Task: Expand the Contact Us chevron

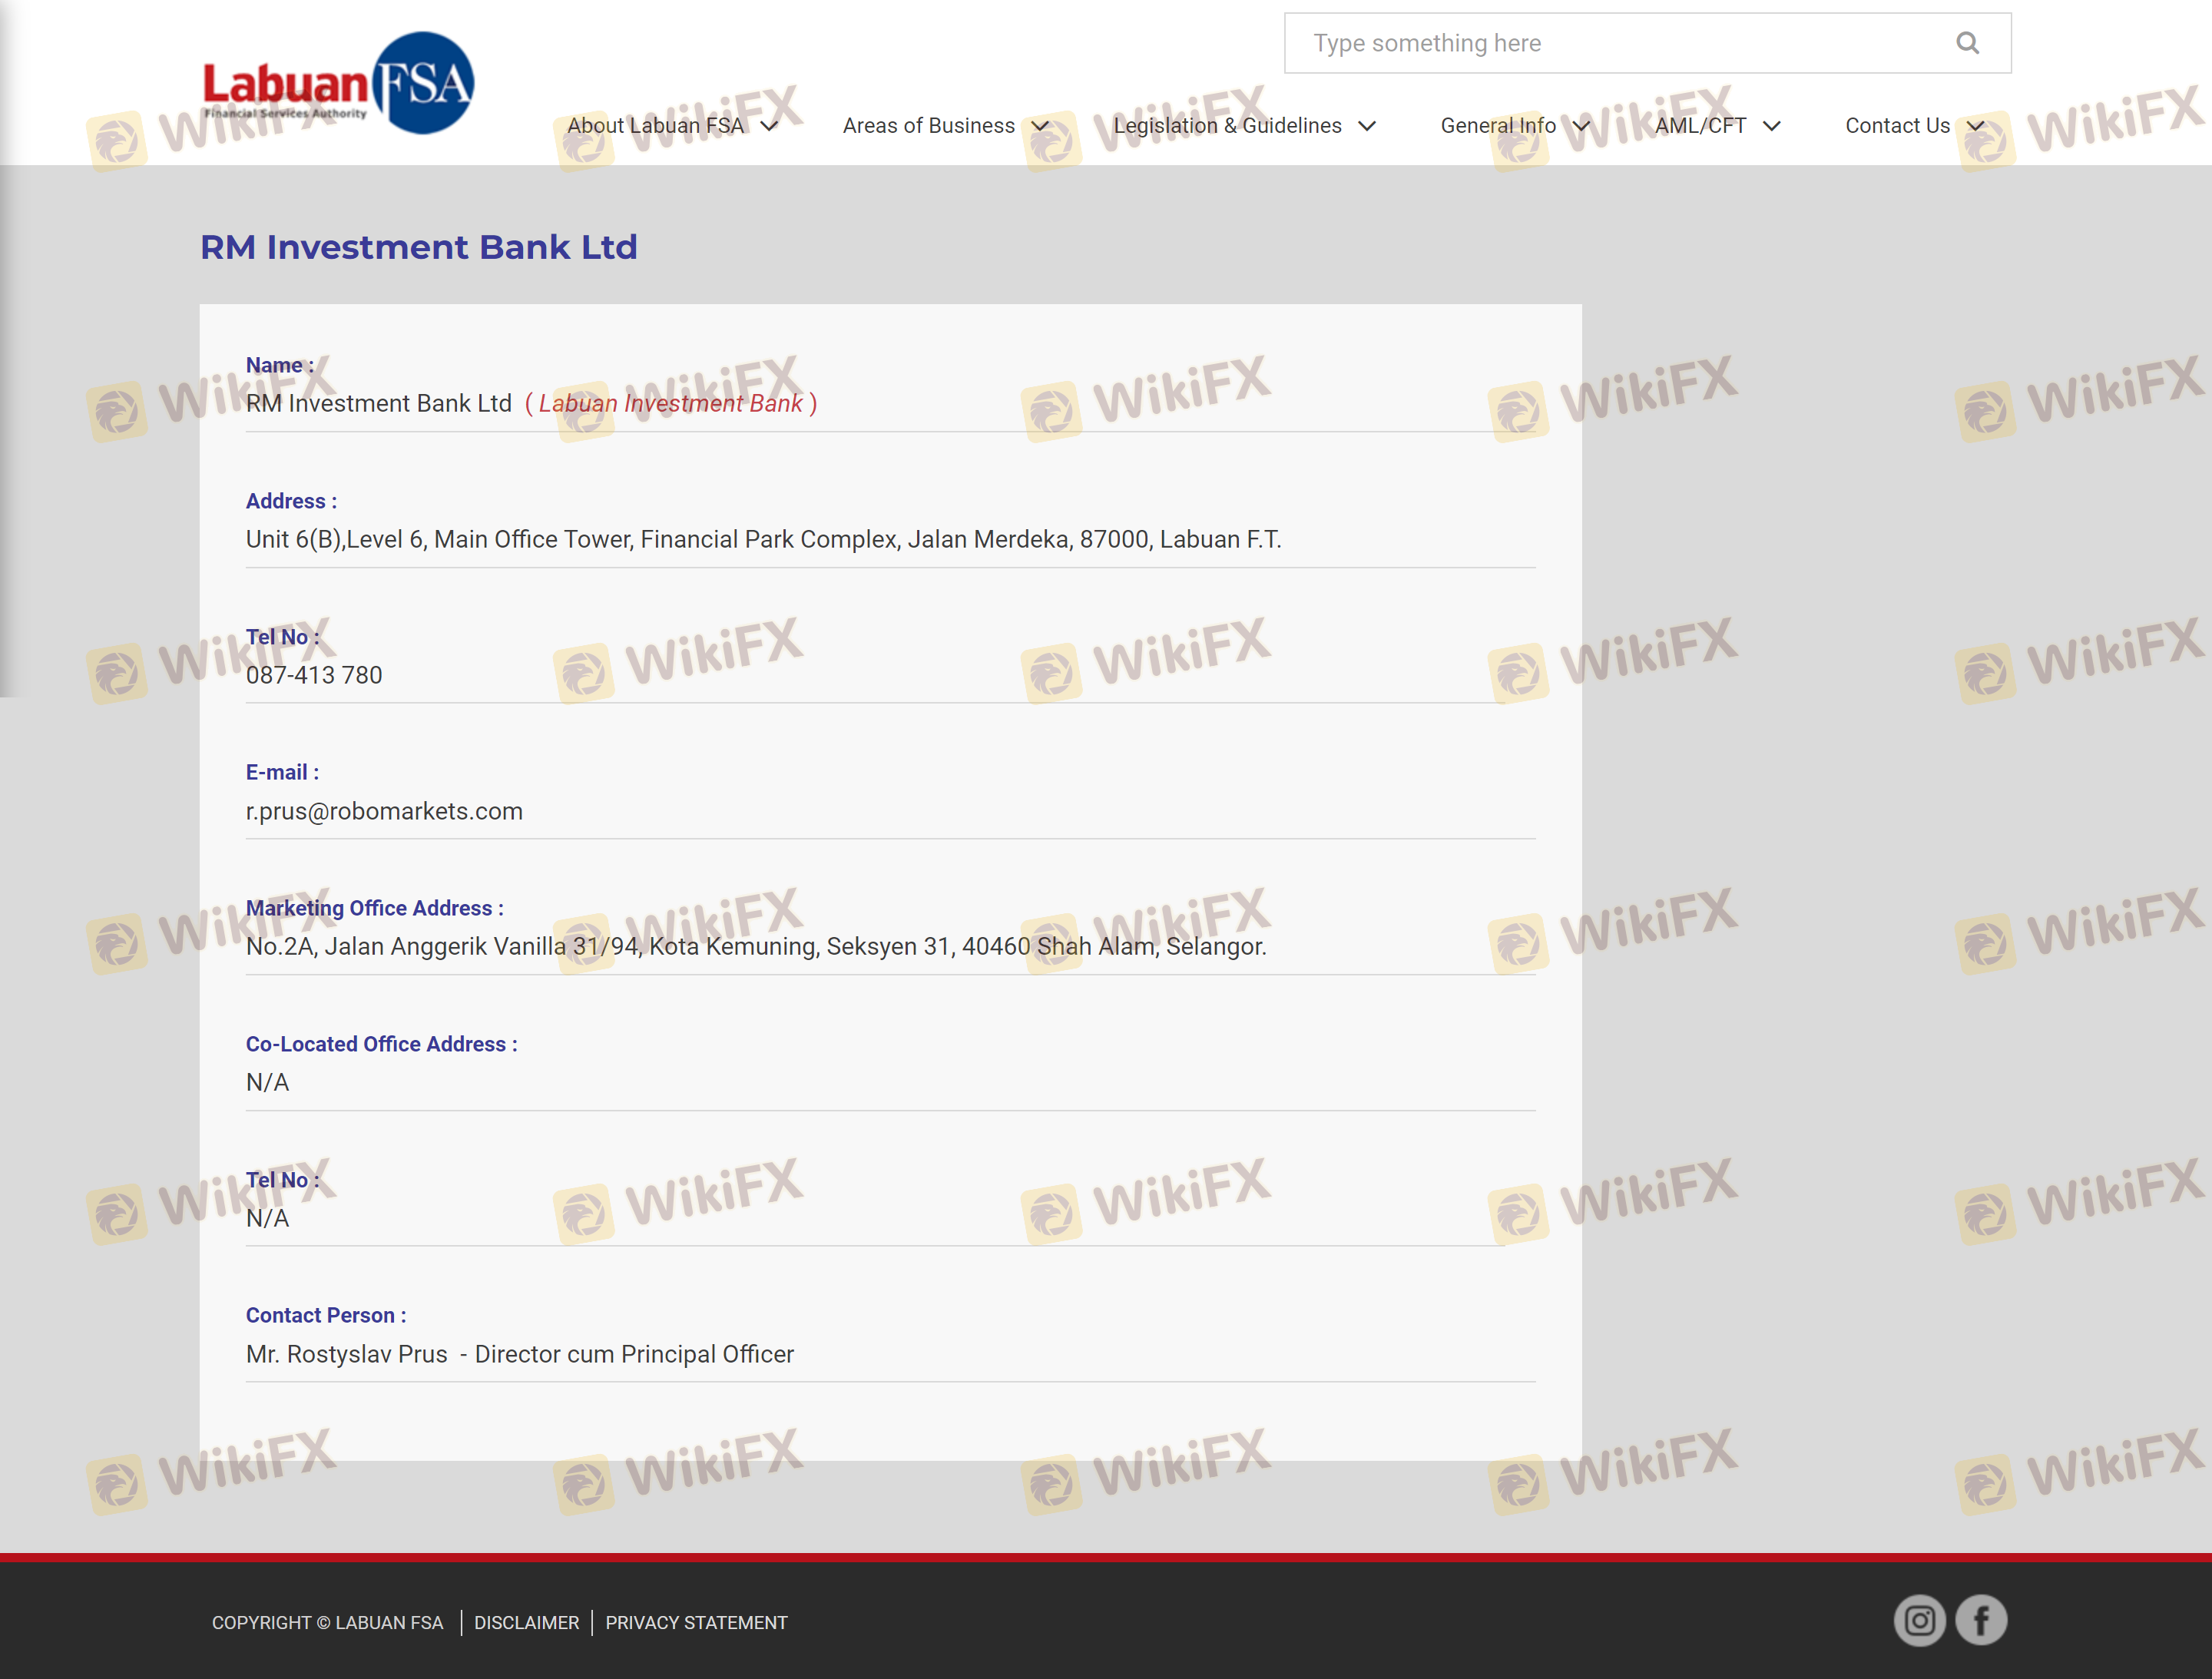Action: [x=1976, y=126]
